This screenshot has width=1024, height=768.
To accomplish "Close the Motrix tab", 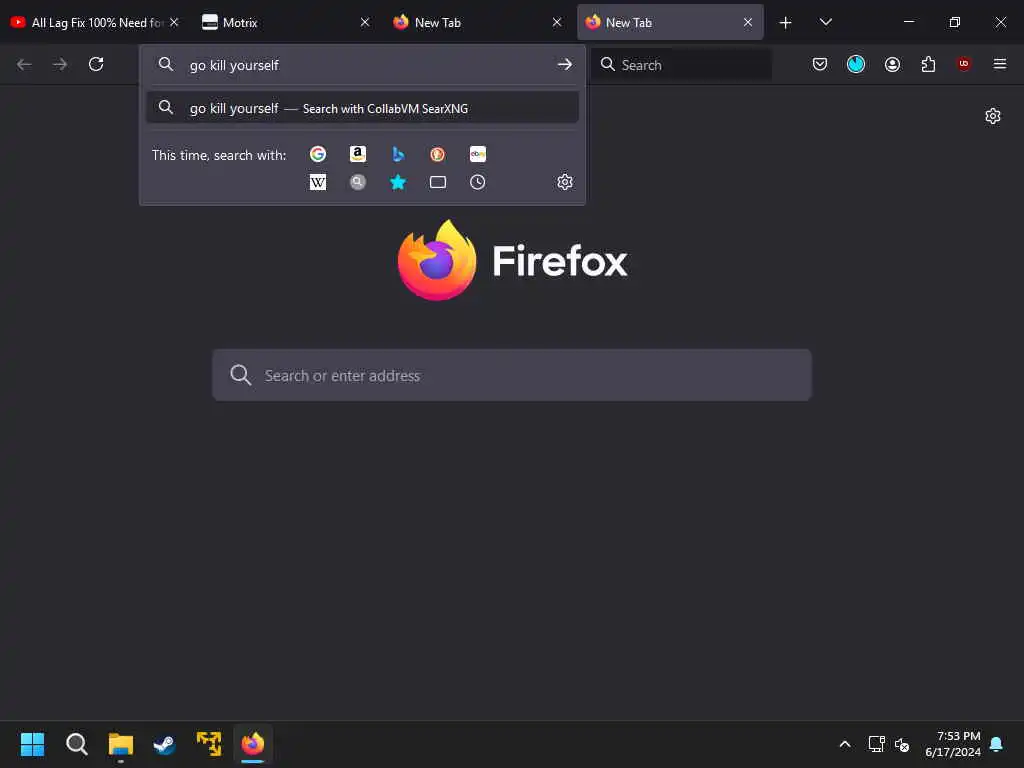I will pyautogui.click(x=365, y=22).
